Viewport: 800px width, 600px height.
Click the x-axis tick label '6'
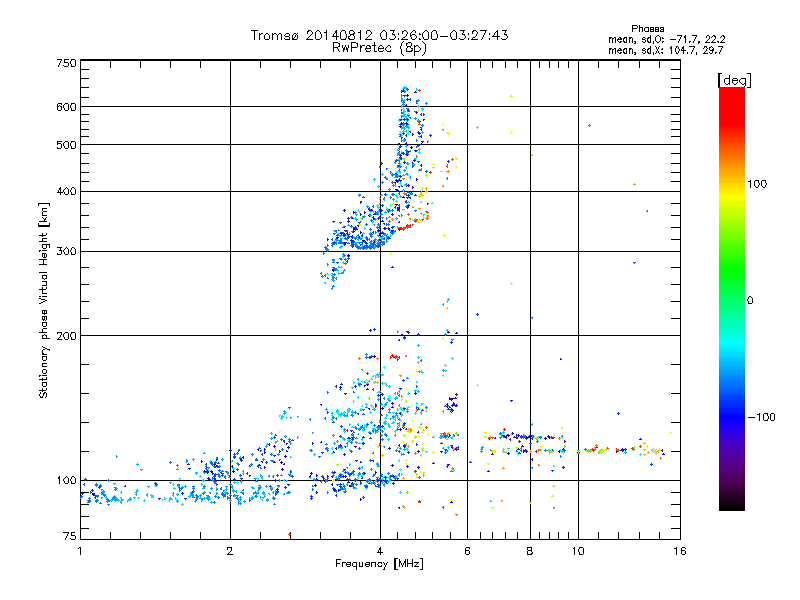(x=467, y=551)
